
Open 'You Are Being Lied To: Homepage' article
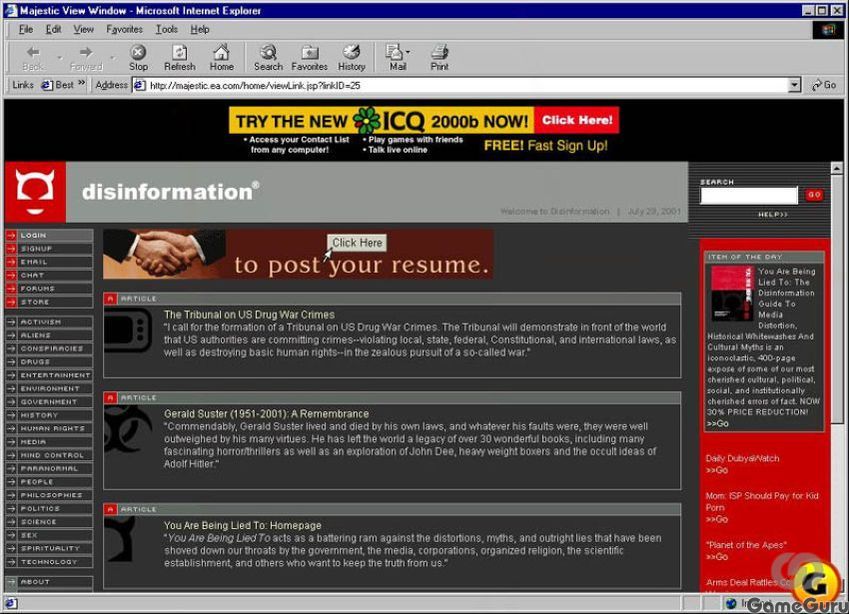(243, 525)
